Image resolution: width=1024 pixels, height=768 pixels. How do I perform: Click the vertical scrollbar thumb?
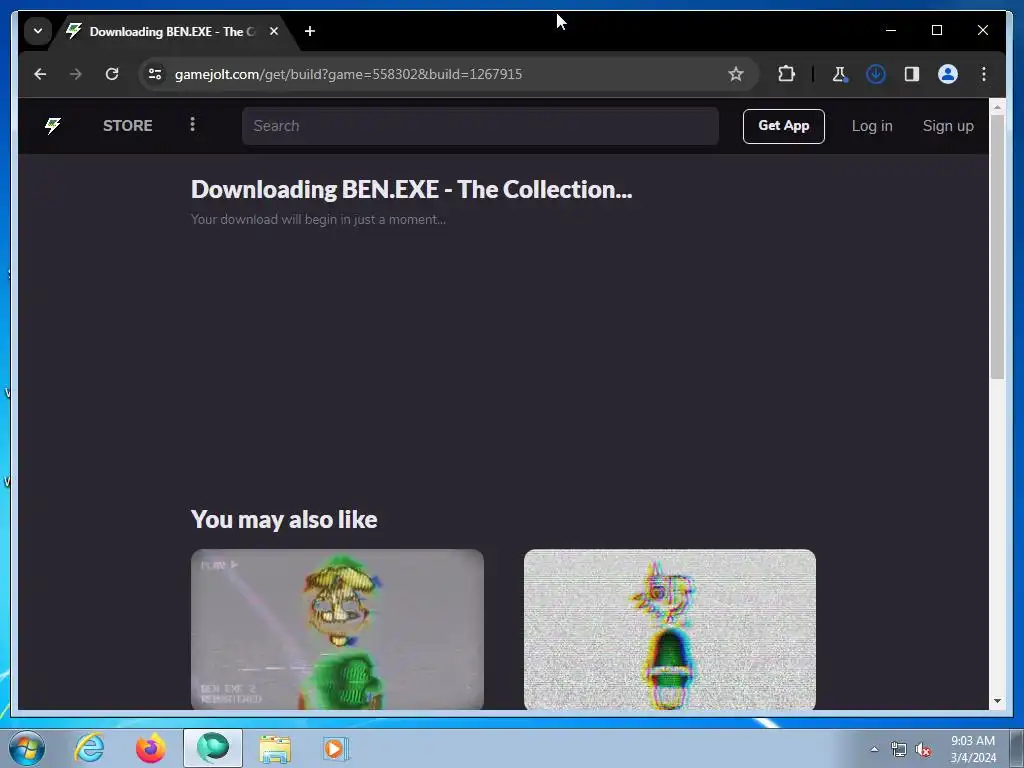click(x=997, y=246)
